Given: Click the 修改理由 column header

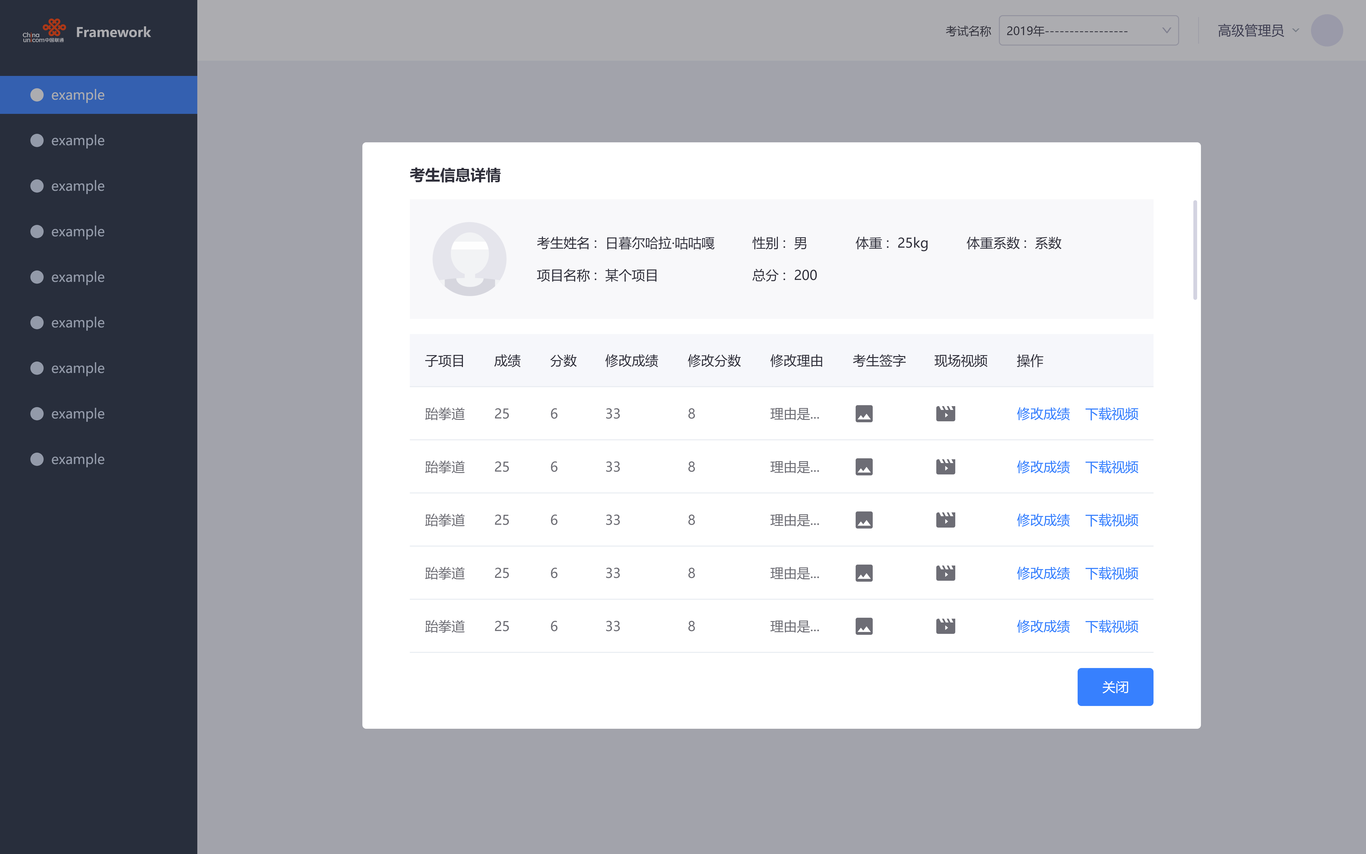Looking at the screenshot, I should tap(796, 361).
